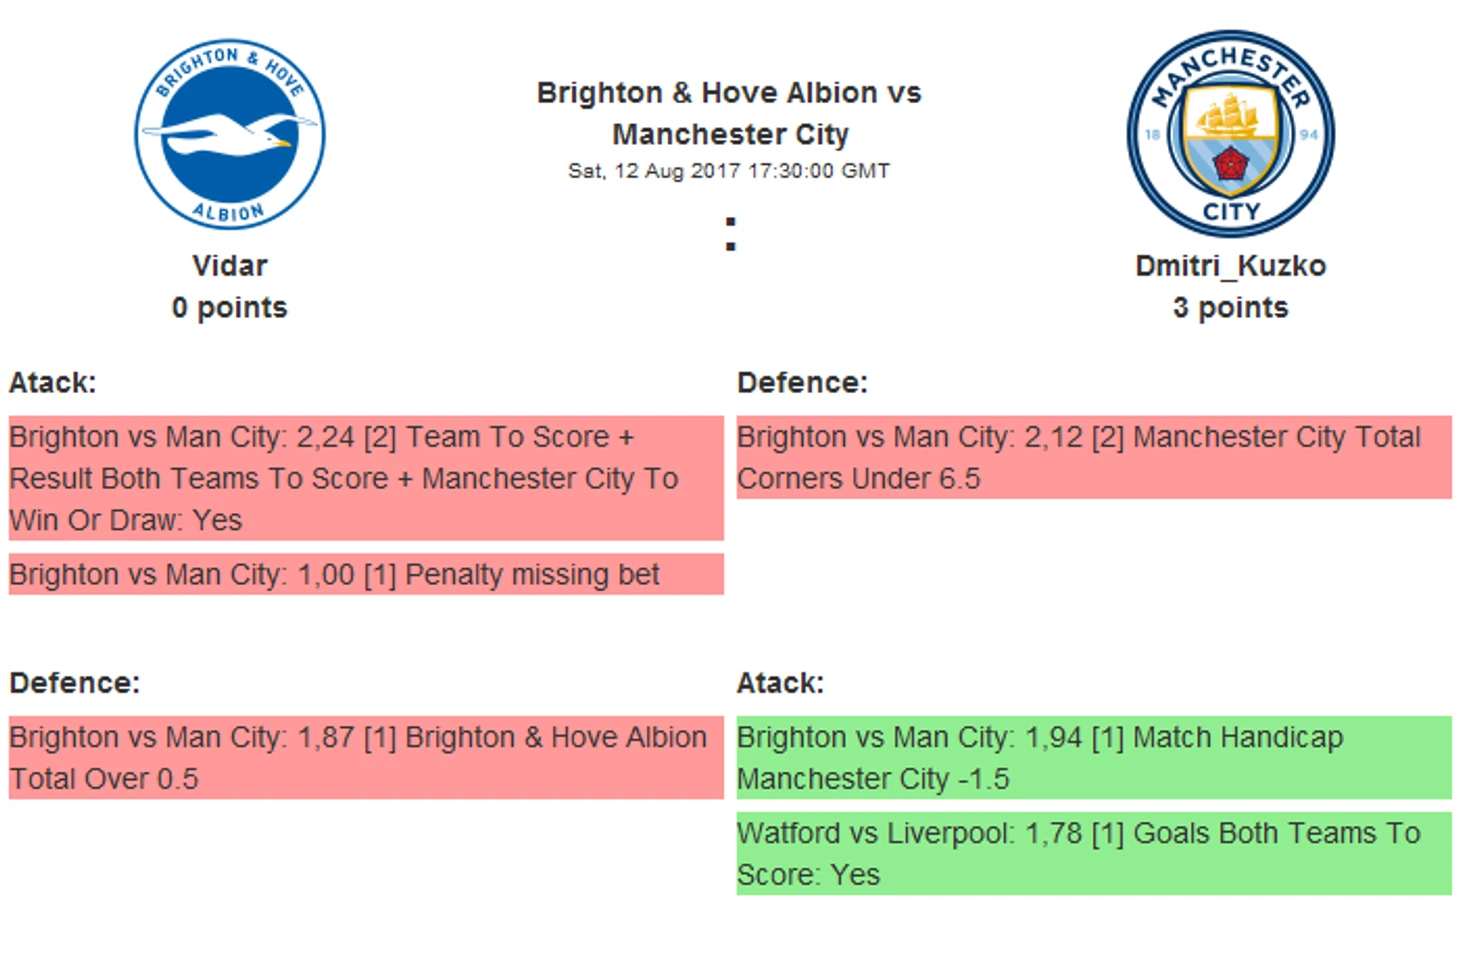Select the Match Handicap Manchester City -1.5 bet

click(1094, 758)
